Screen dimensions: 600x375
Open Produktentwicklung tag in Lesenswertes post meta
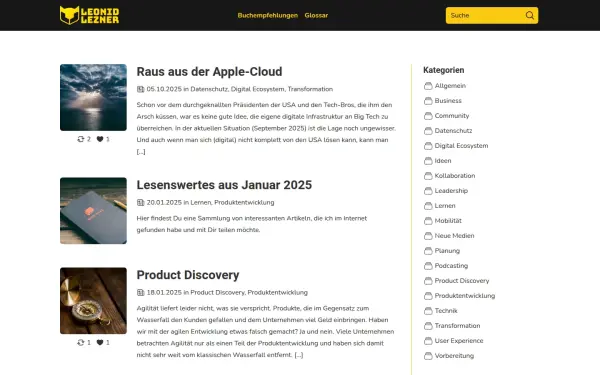click(244, 202)
